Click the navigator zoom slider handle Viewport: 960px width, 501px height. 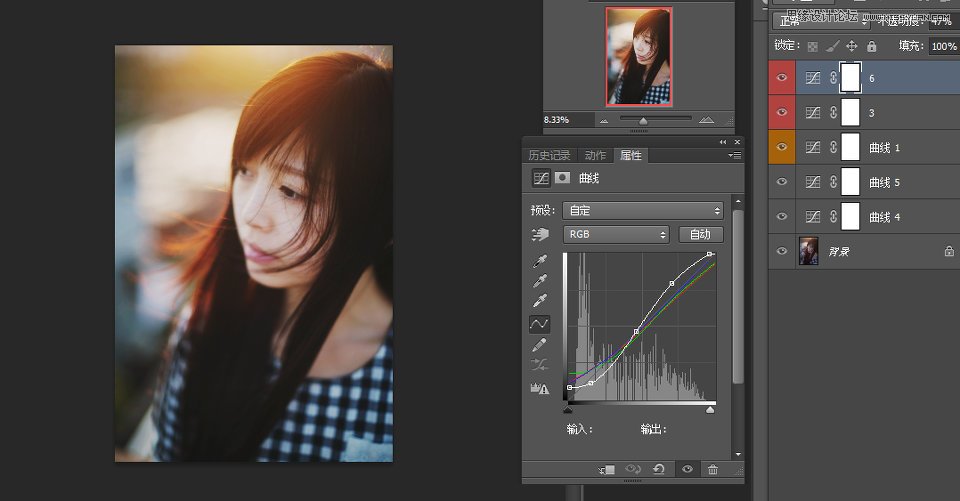[x=643, y=121]
